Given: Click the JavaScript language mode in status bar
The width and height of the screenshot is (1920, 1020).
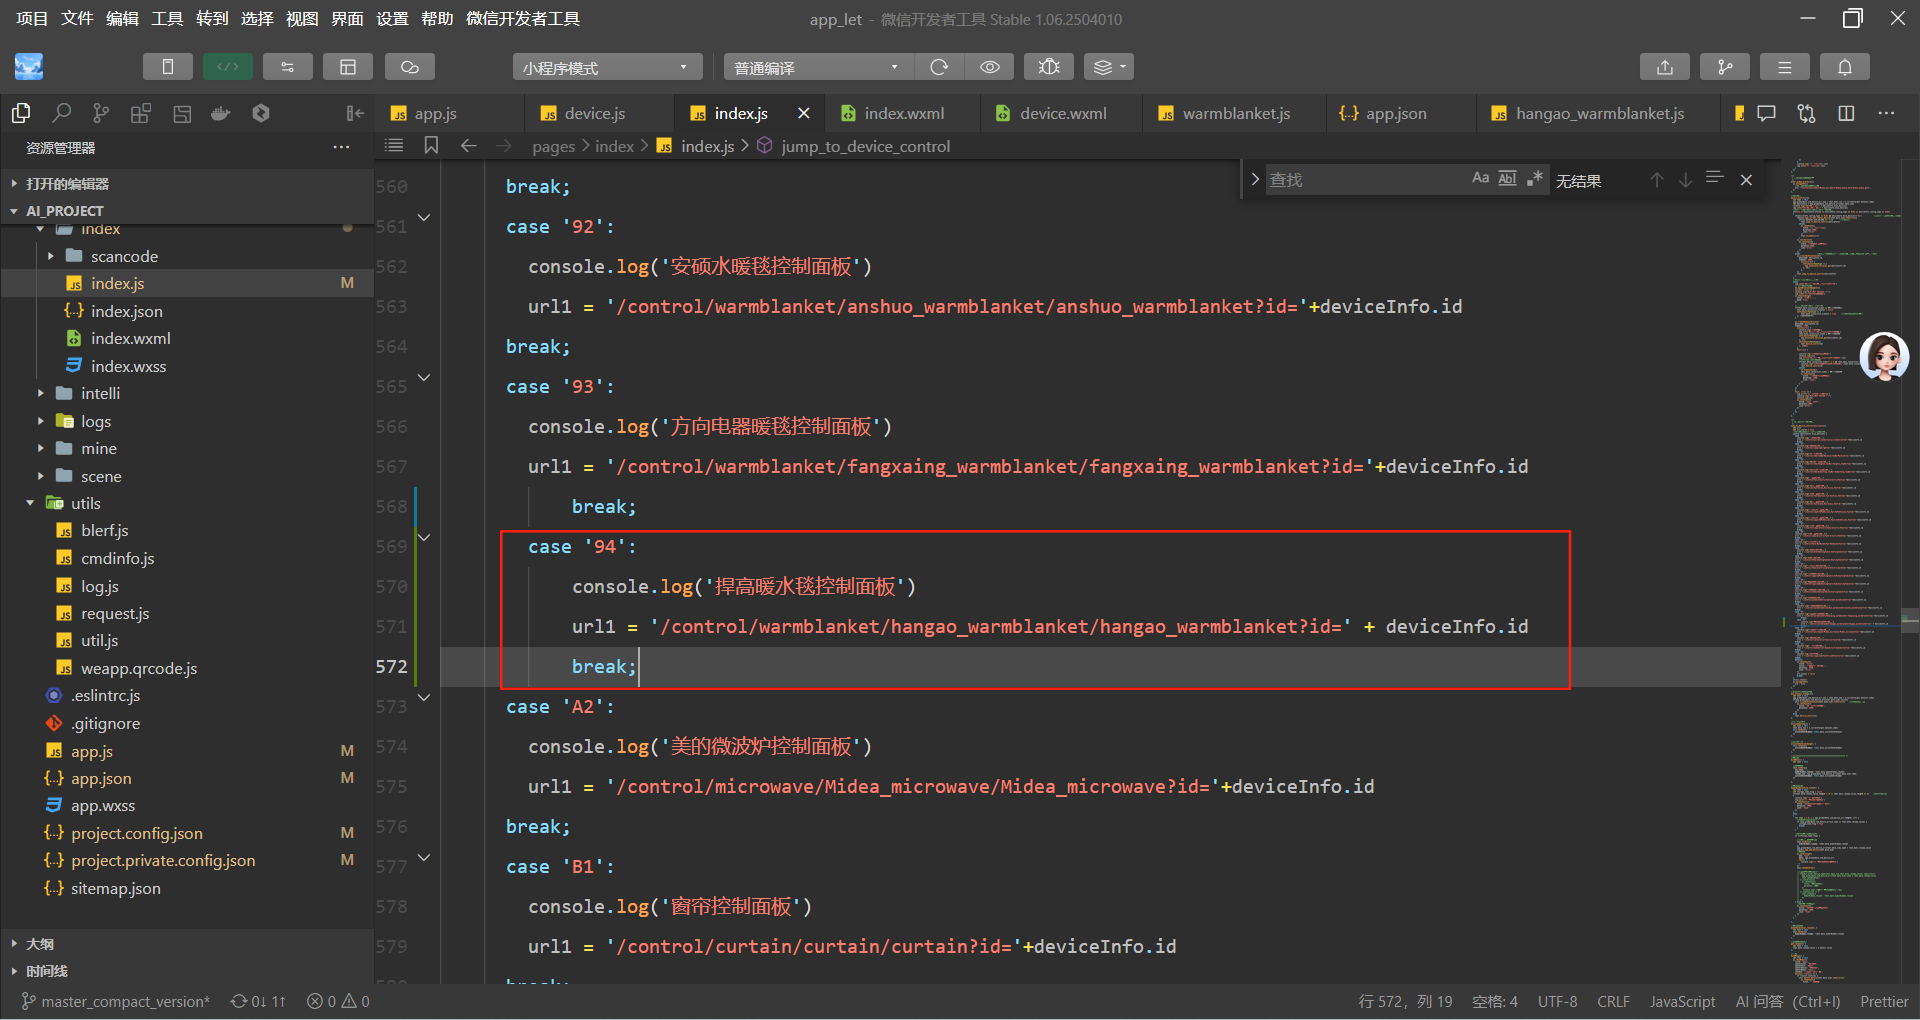Looking at the screenshot, I should coord(1681,1001).
